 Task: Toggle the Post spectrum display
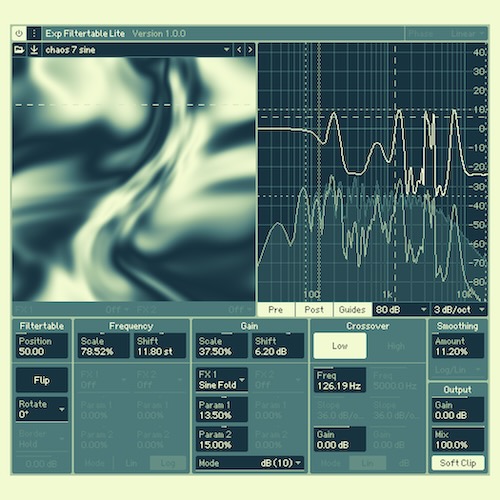pyautogui.click(x=314, y=310)
